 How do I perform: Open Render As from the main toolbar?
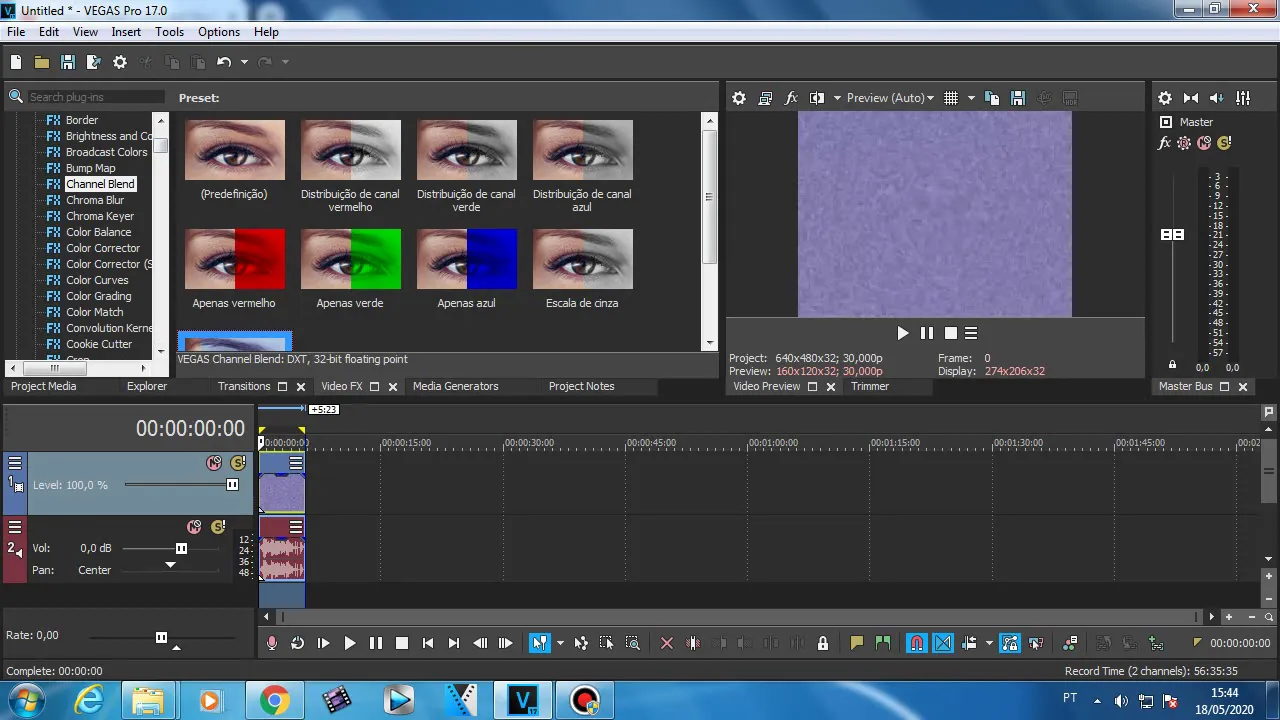point(94,62)
